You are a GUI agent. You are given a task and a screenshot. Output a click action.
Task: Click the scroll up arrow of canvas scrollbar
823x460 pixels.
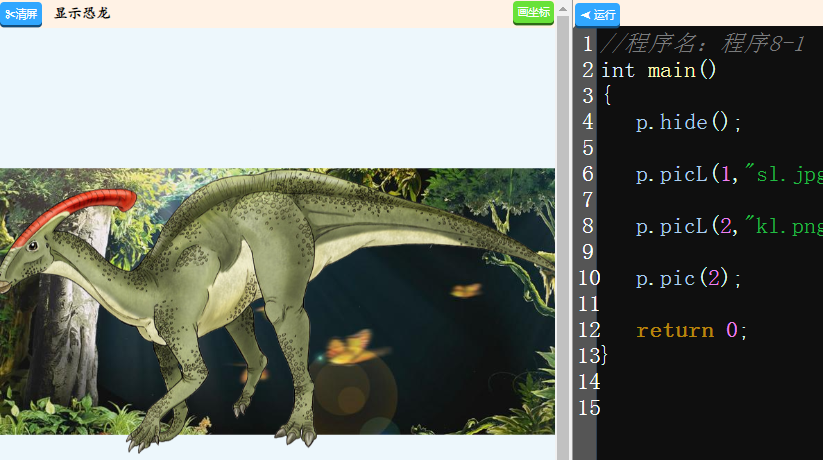tap(563, 9)
